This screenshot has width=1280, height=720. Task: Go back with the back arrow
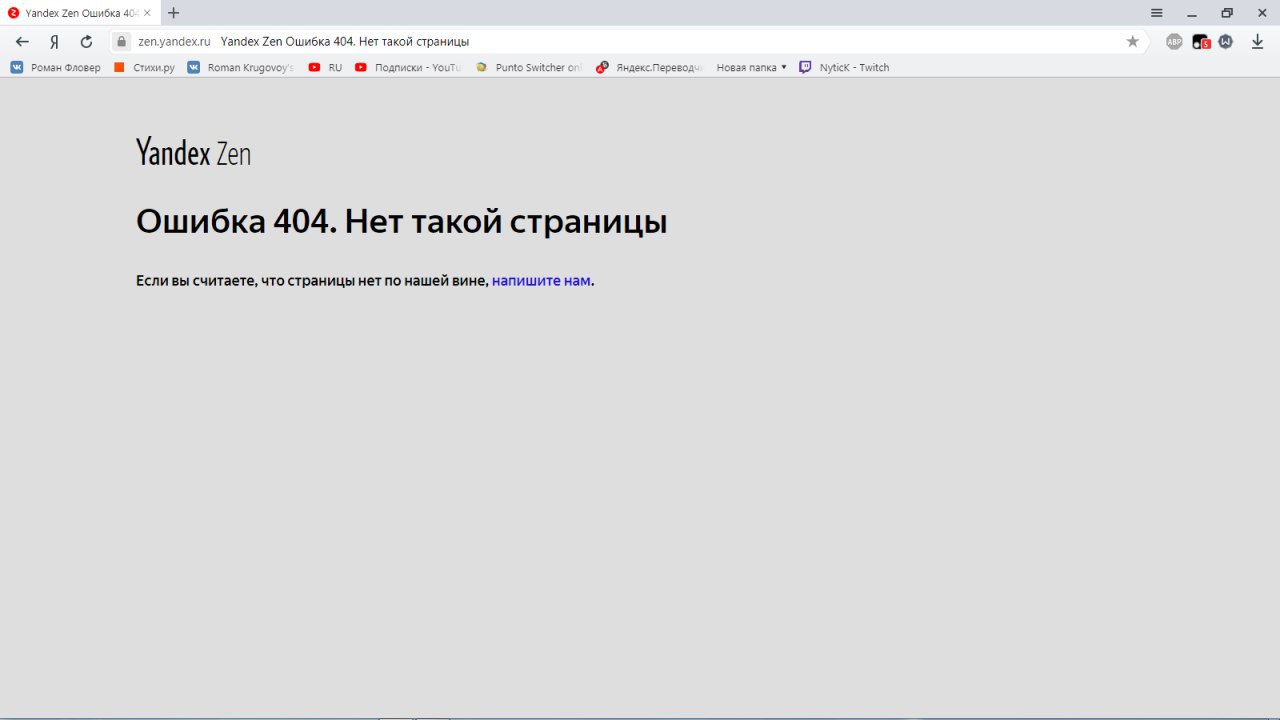coord(22,42)
